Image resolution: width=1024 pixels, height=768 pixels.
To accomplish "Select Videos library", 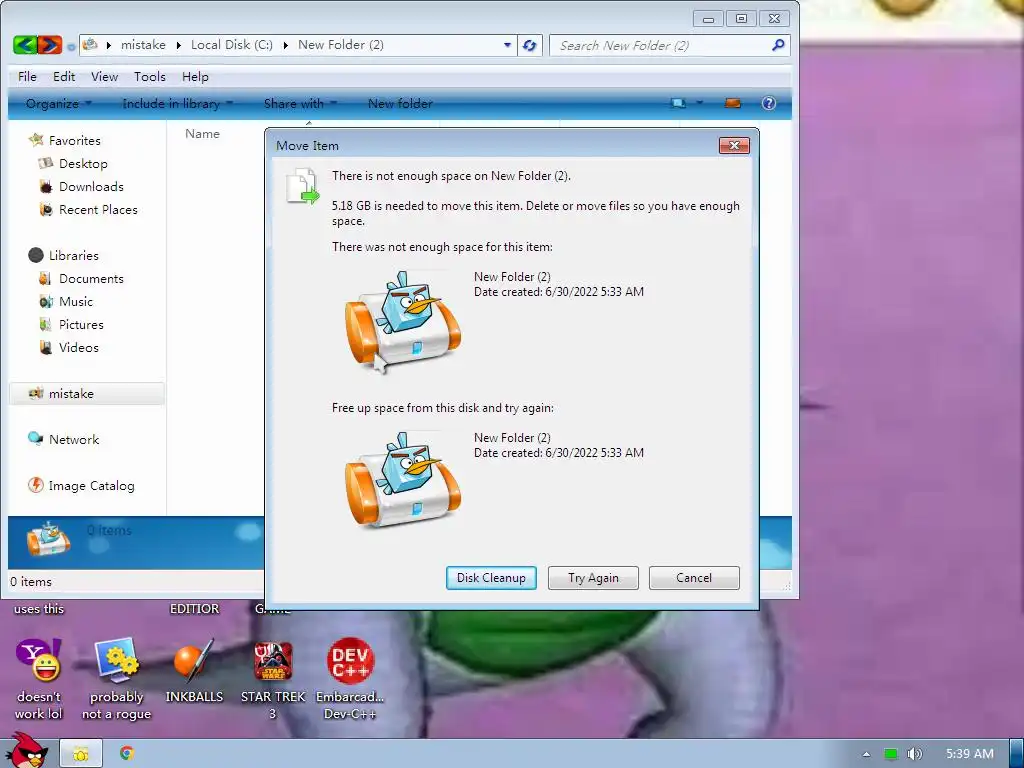I will click(78, 347).
